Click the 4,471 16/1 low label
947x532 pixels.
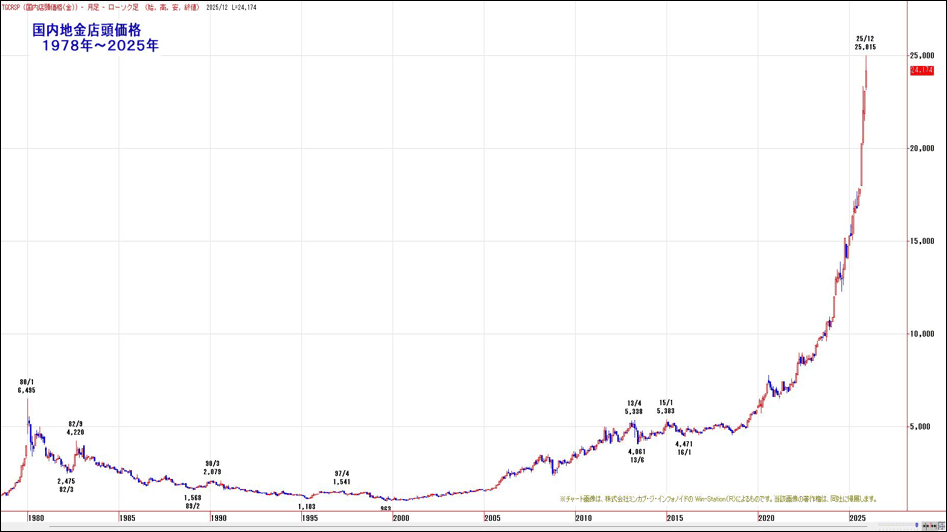click(684, 448)
